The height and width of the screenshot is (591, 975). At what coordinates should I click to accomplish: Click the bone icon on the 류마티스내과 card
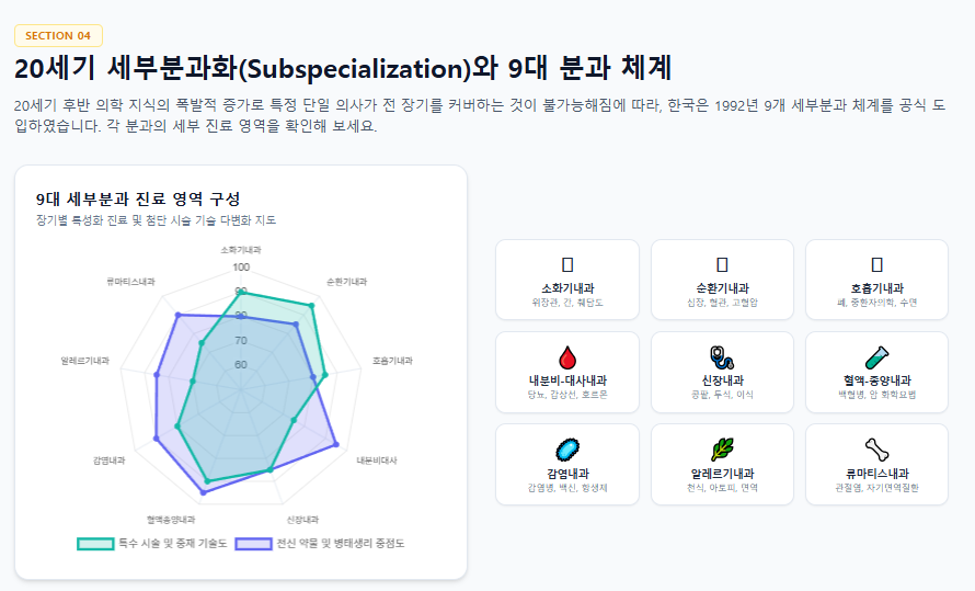(x=877, y=450)
